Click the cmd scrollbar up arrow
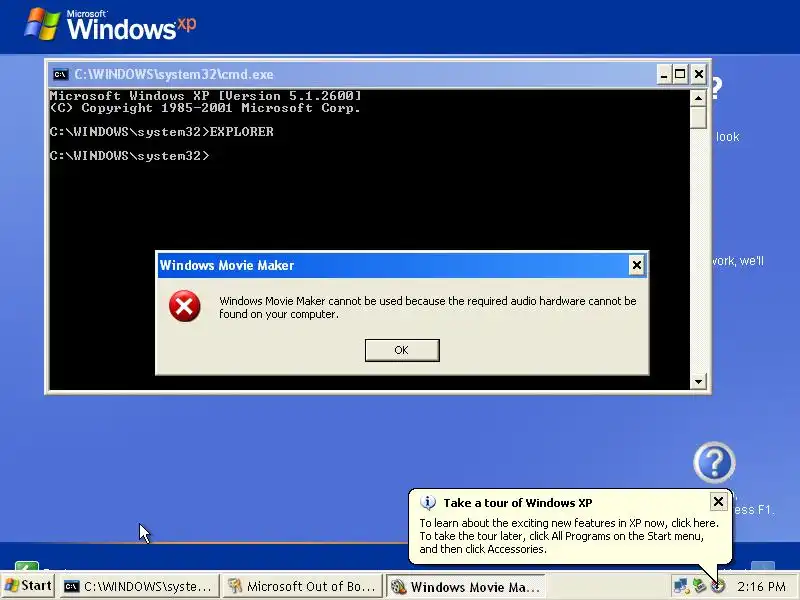 point(698,97)
